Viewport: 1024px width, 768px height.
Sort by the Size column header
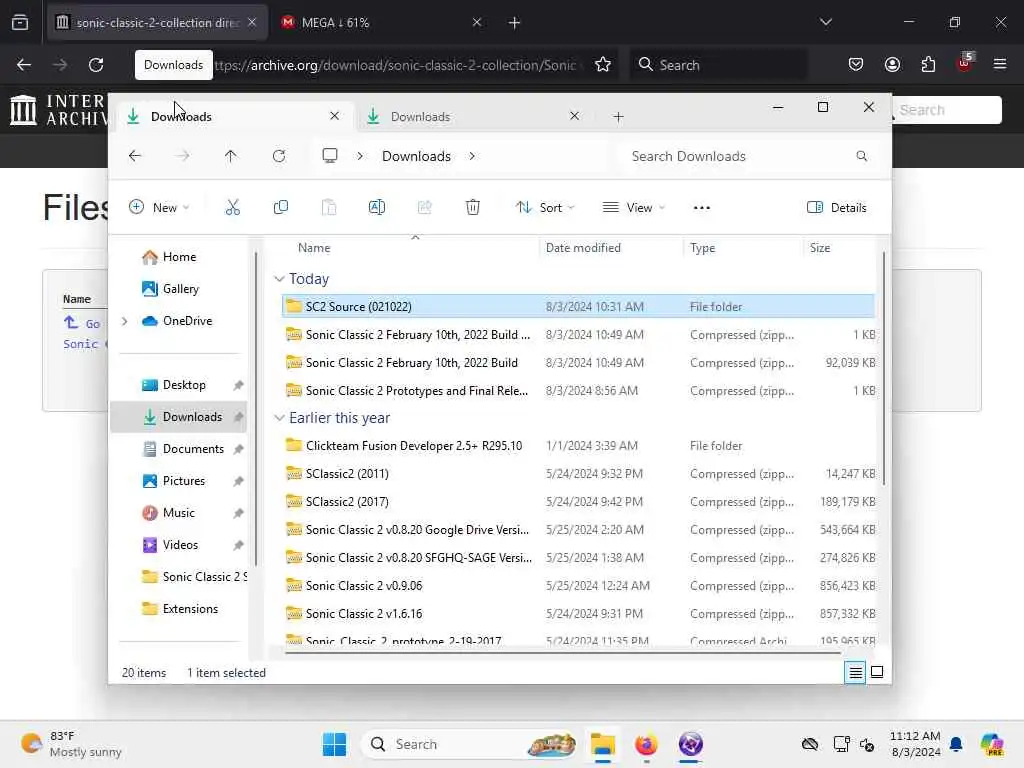point(820,248)
